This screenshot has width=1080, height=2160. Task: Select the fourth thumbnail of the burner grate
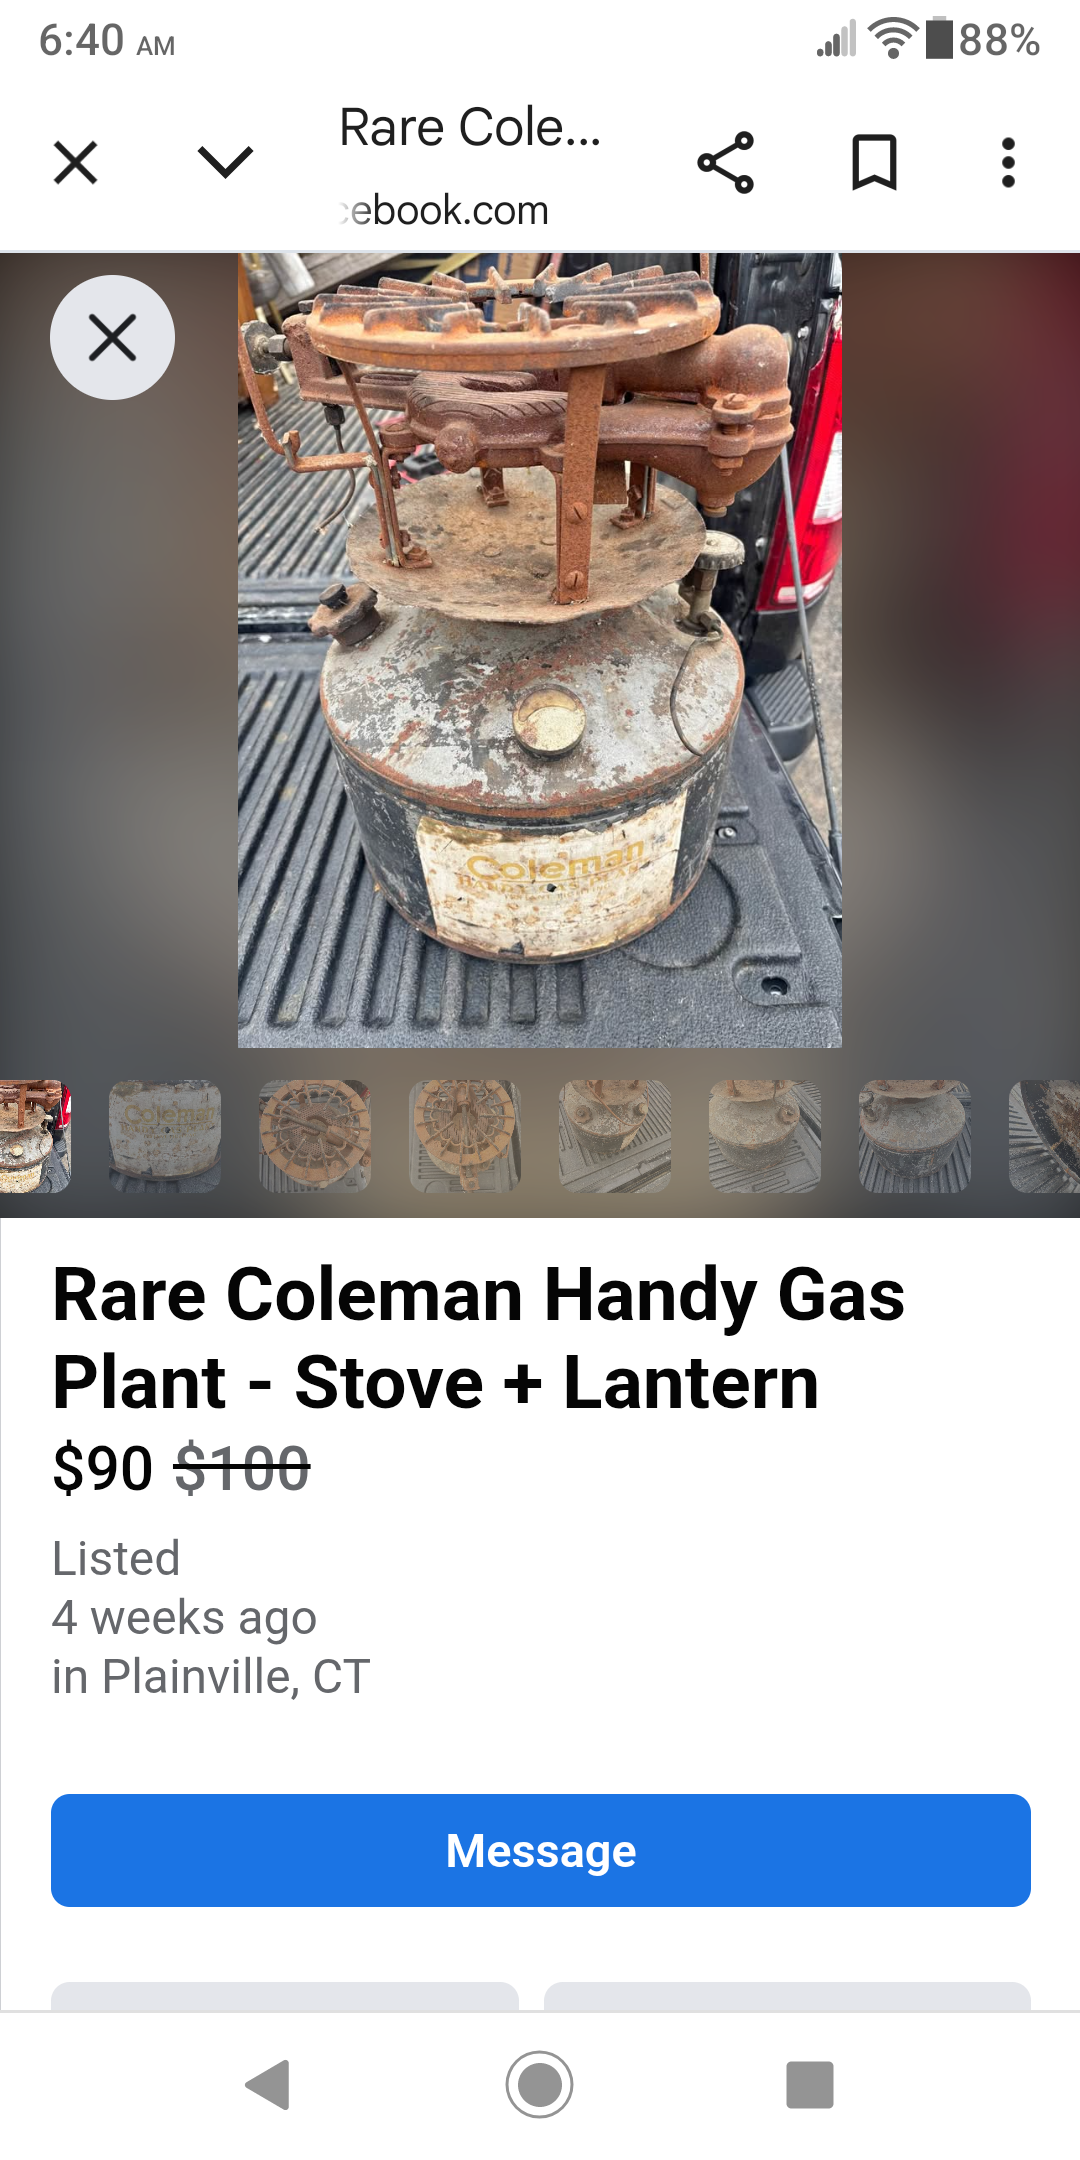click(465, 1136)
